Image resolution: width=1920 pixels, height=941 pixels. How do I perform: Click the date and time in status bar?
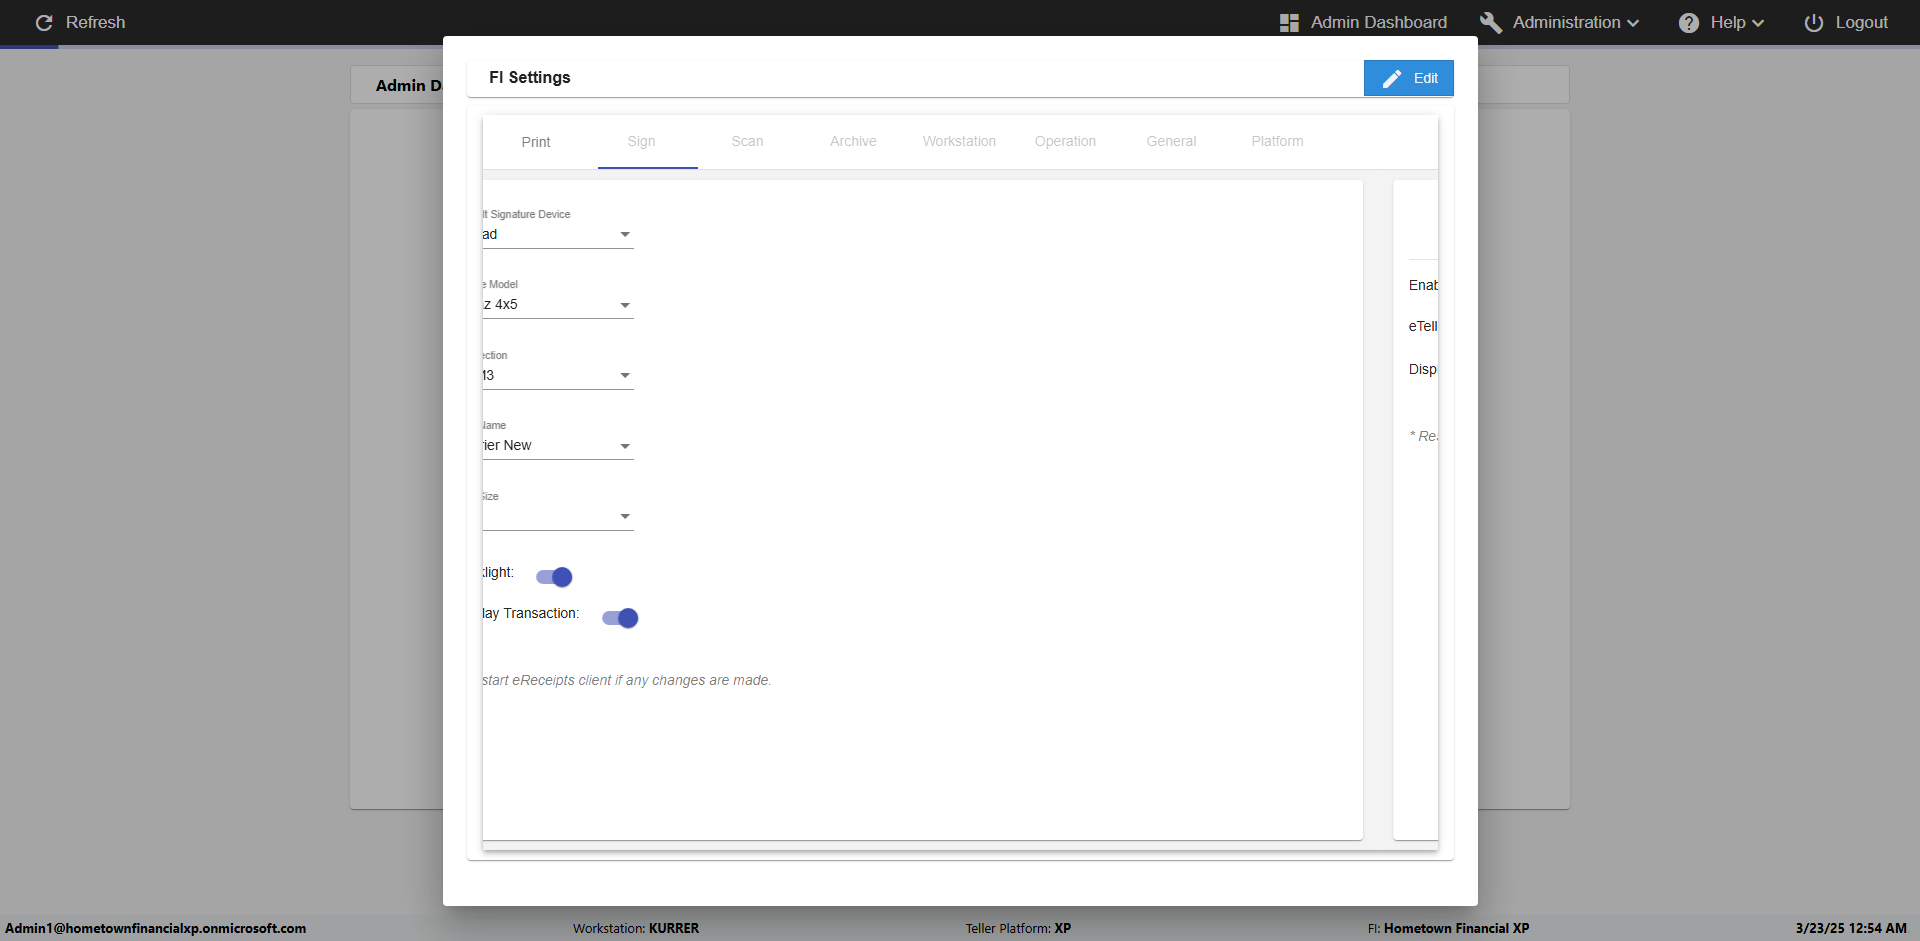tap(1851, 928)
